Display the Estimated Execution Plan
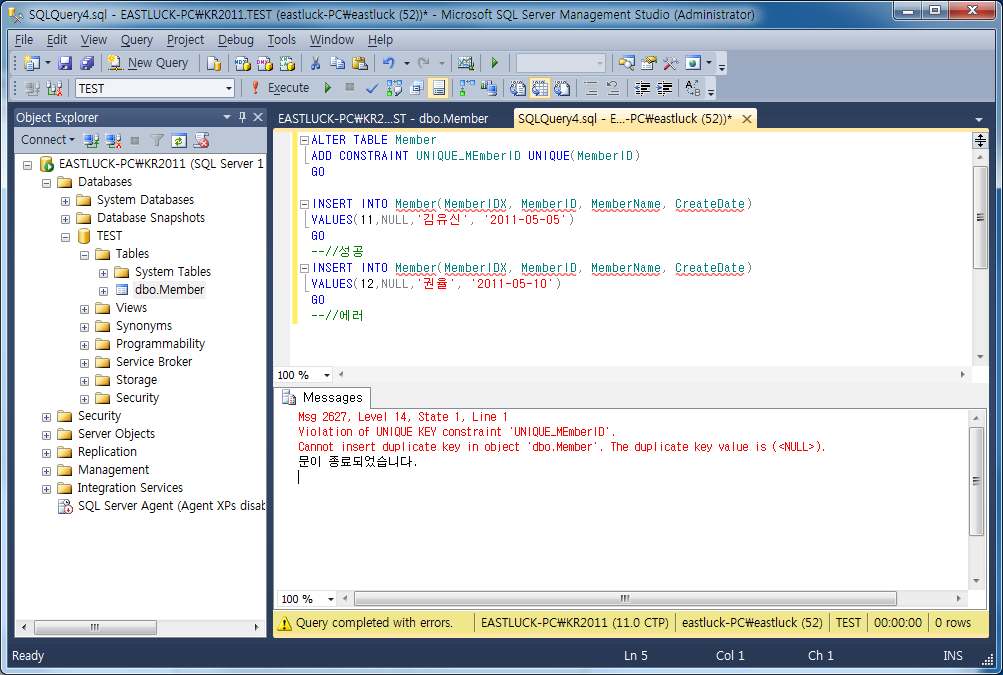 (394, 88)
